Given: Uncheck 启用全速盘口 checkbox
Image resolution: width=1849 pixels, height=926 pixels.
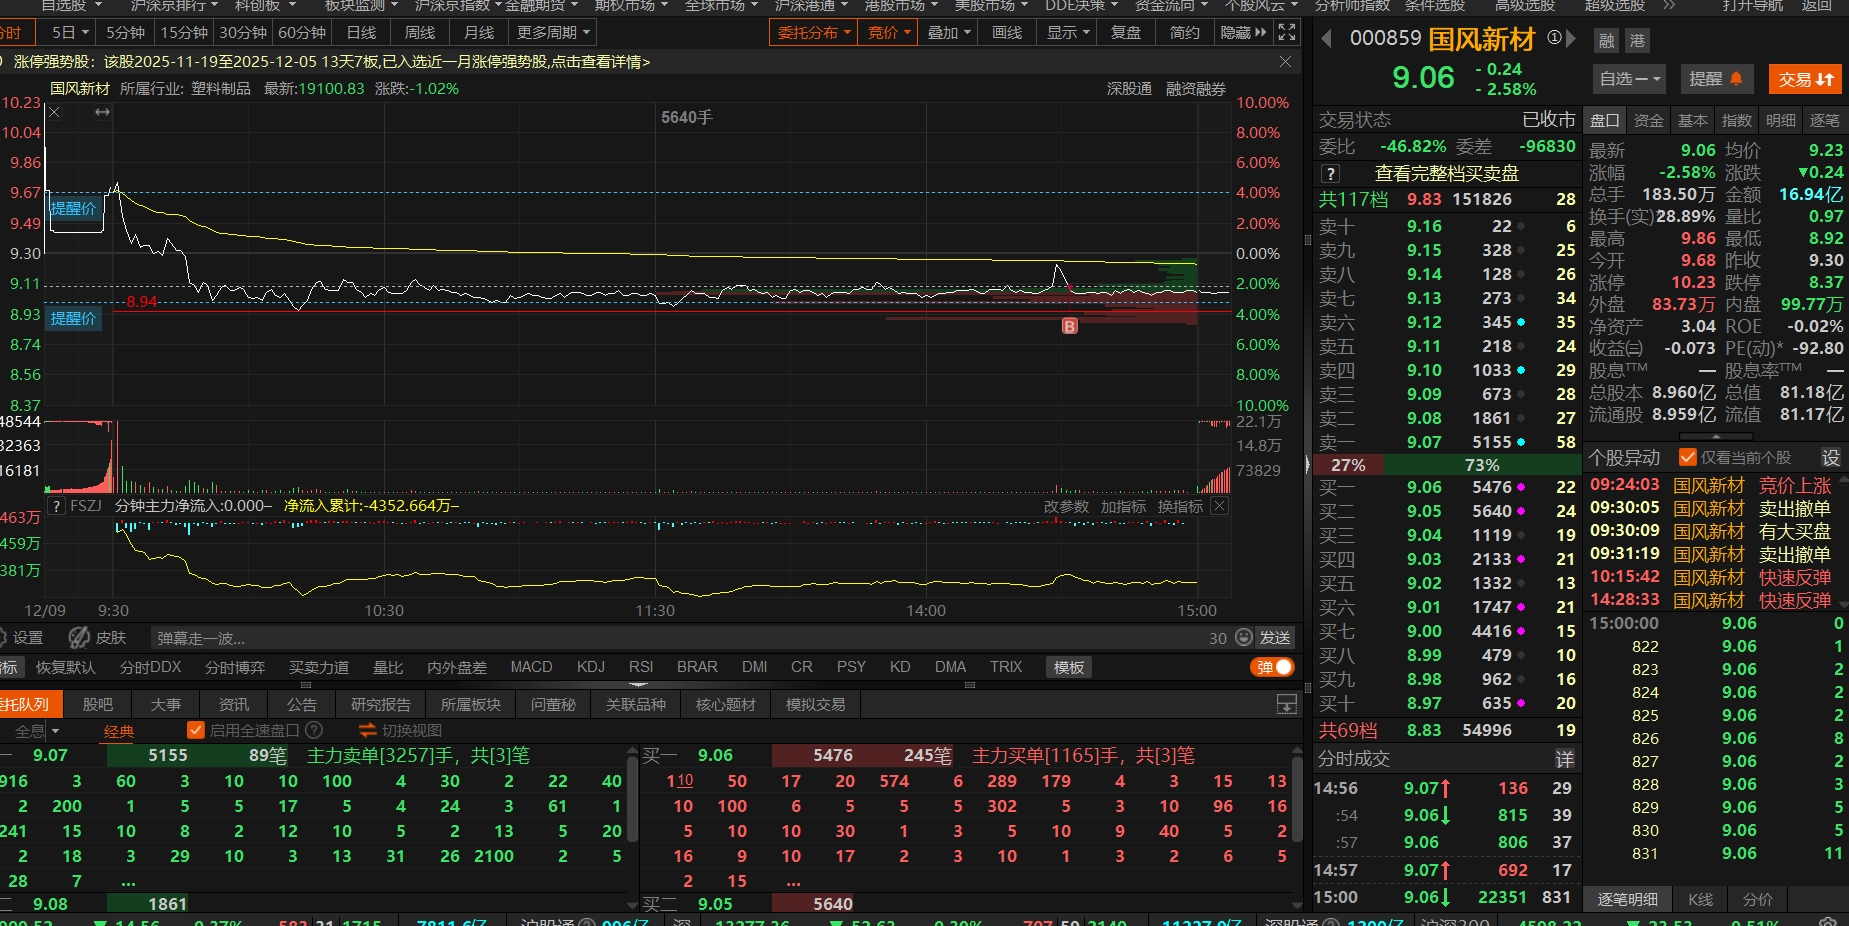Looking at the screenshot, I should pyautogui.click(x=196, y=730).
